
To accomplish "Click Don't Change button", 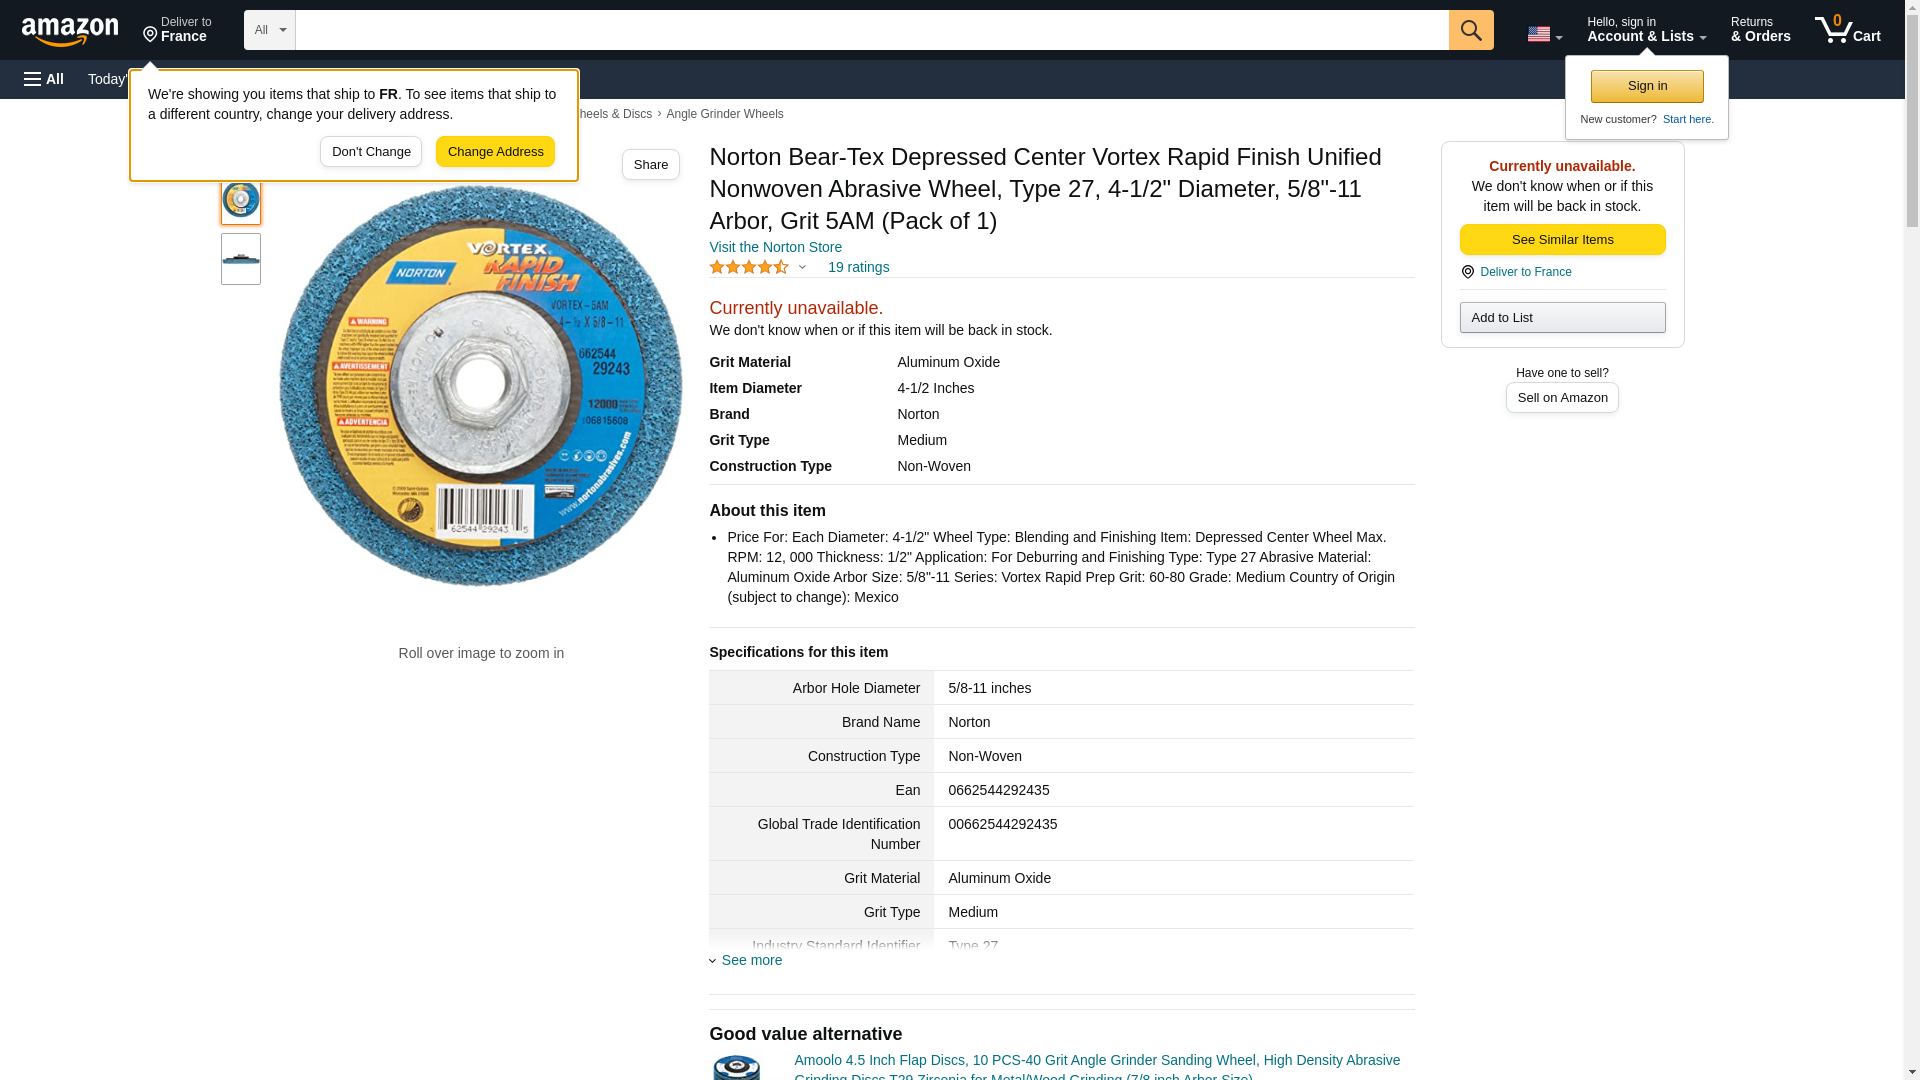I will (x=371, y=152).
